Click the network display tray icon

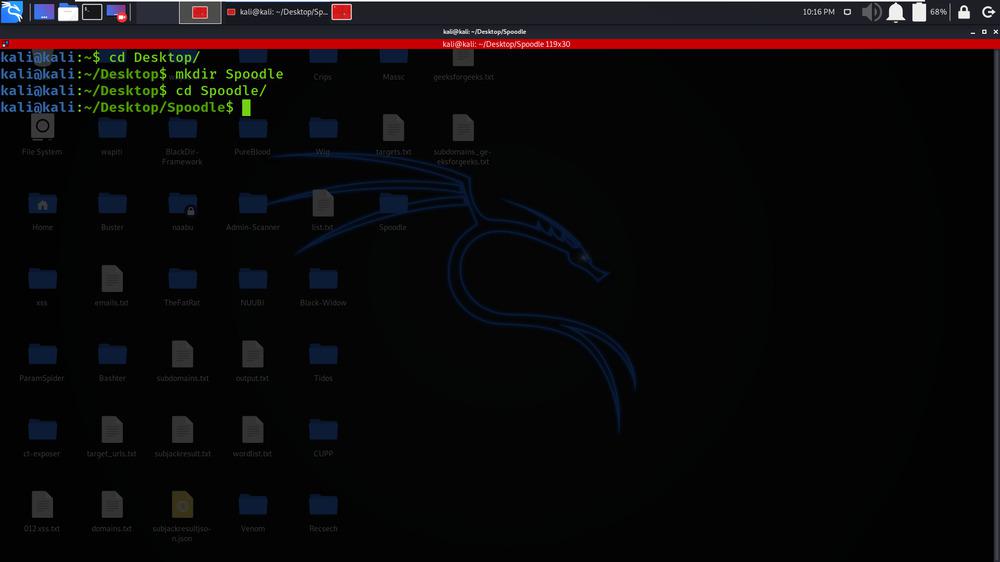(847, 12)
